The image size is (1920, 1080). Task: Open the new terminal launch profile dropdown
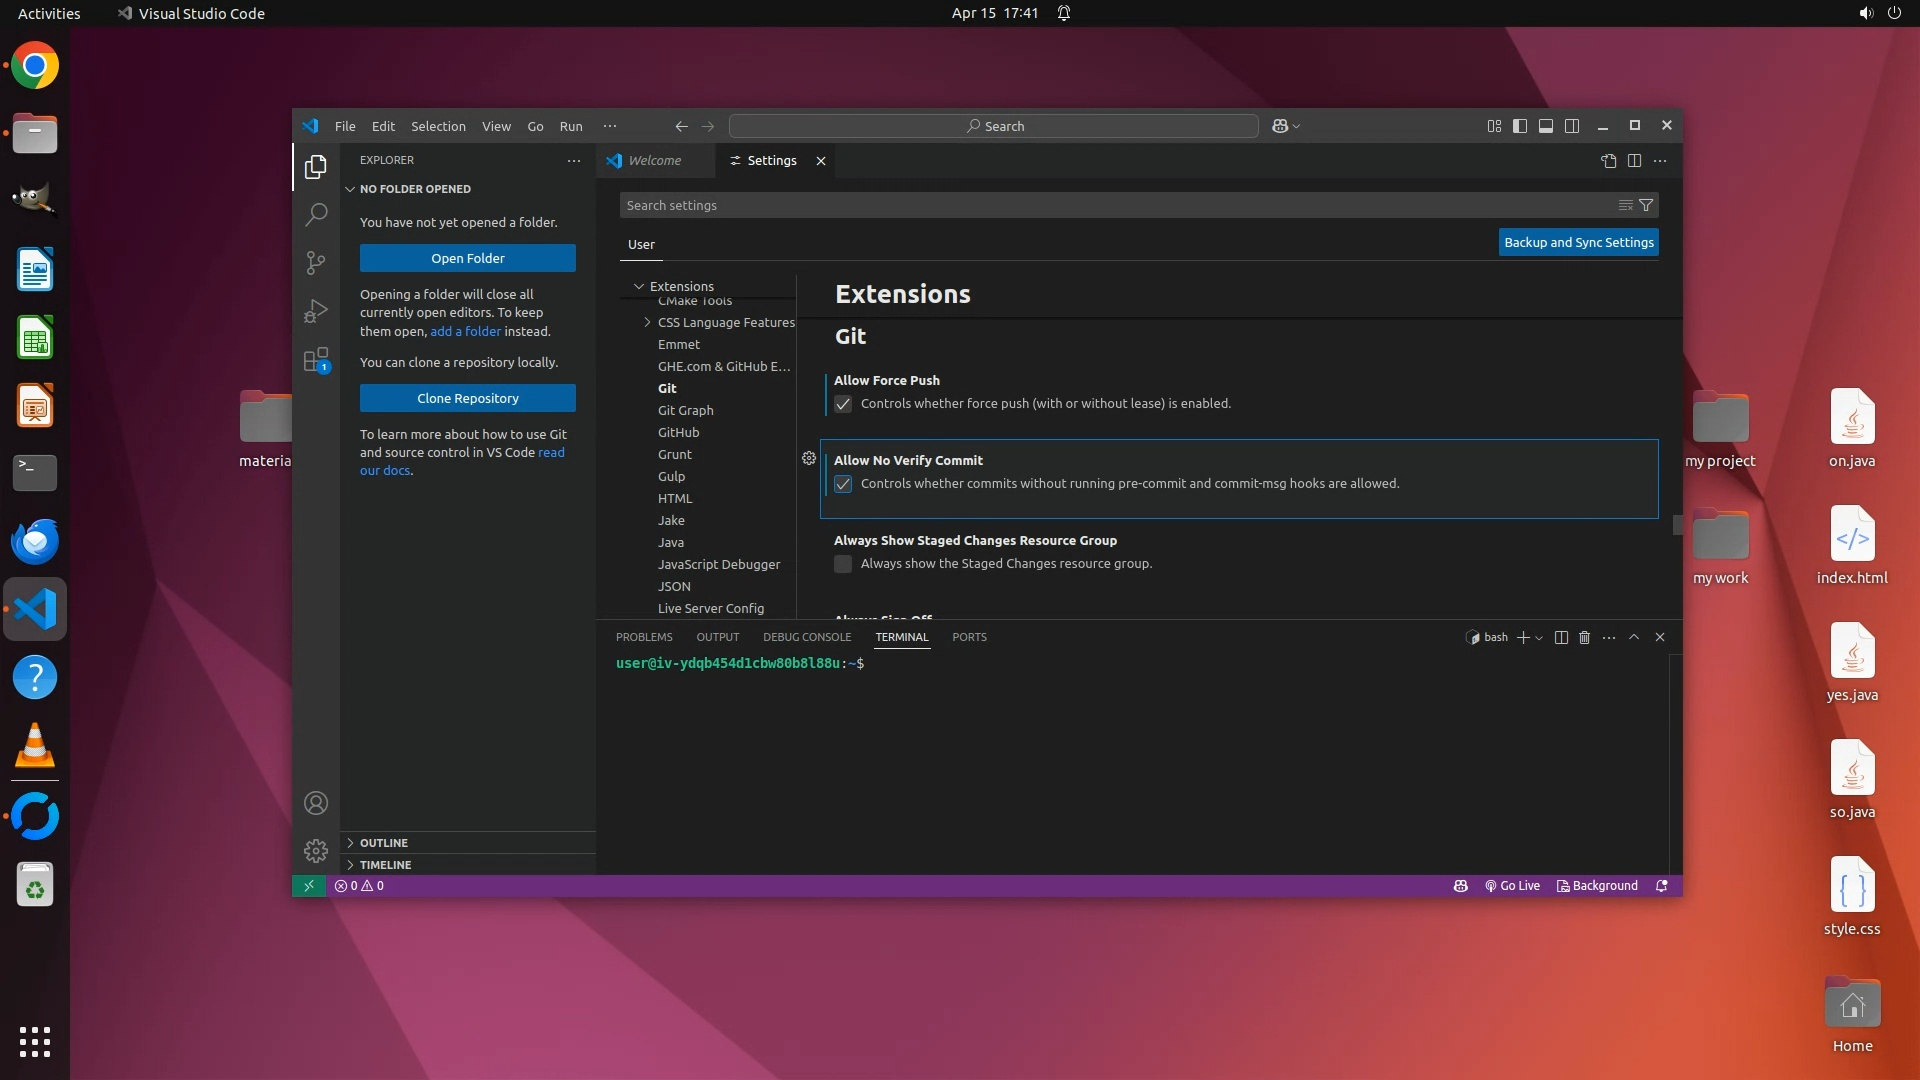click(1539, 638)
